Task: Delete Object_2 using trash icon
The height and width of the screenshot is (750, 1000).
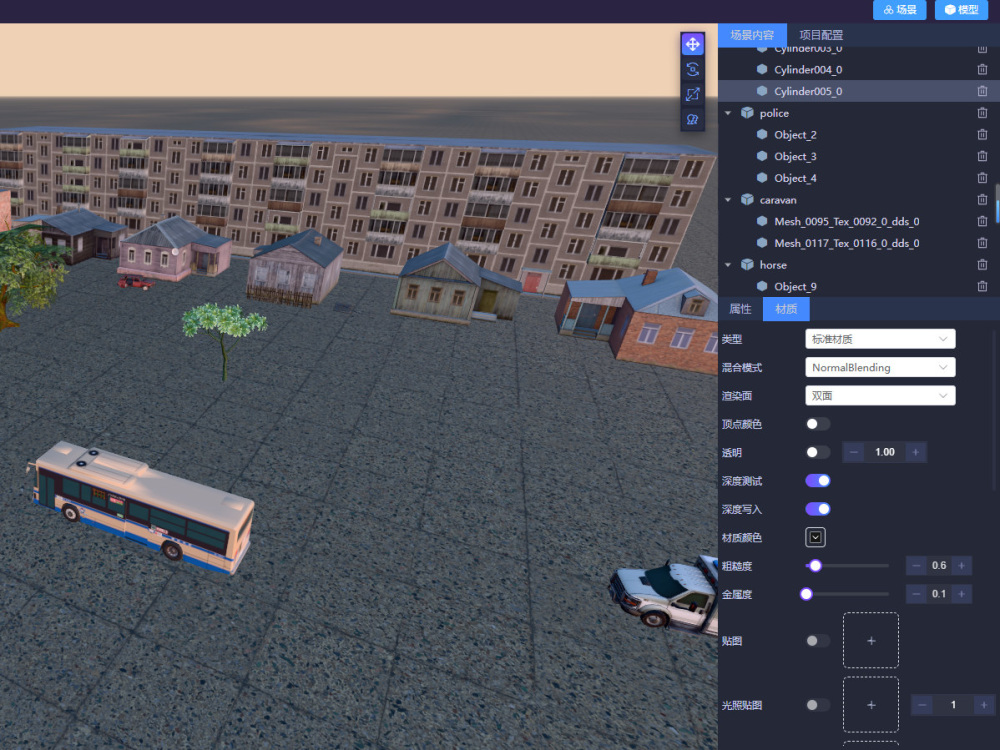Action: click(x=982, y=135)
